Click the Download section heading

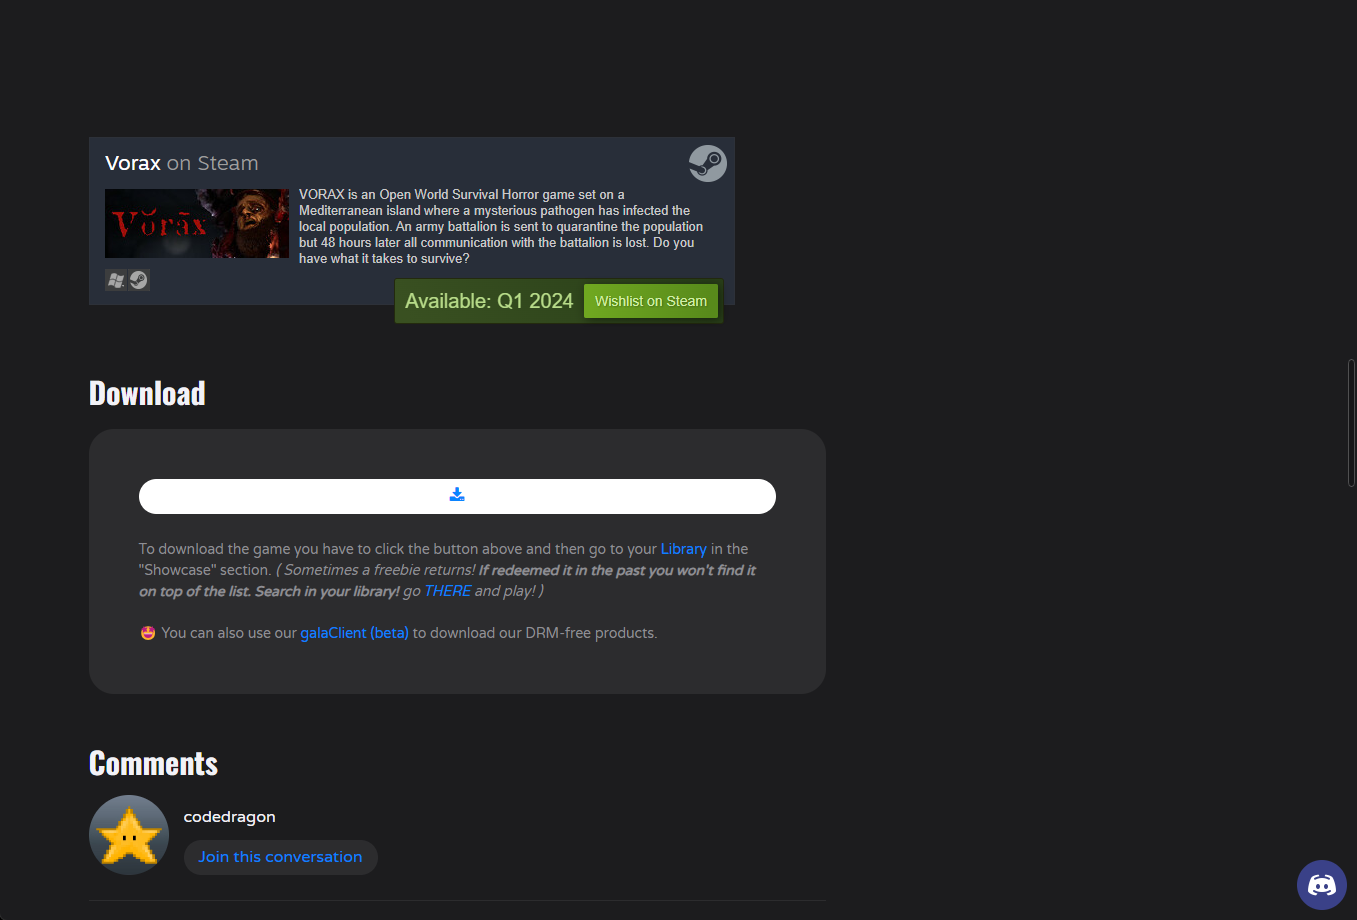coord(147,393)
